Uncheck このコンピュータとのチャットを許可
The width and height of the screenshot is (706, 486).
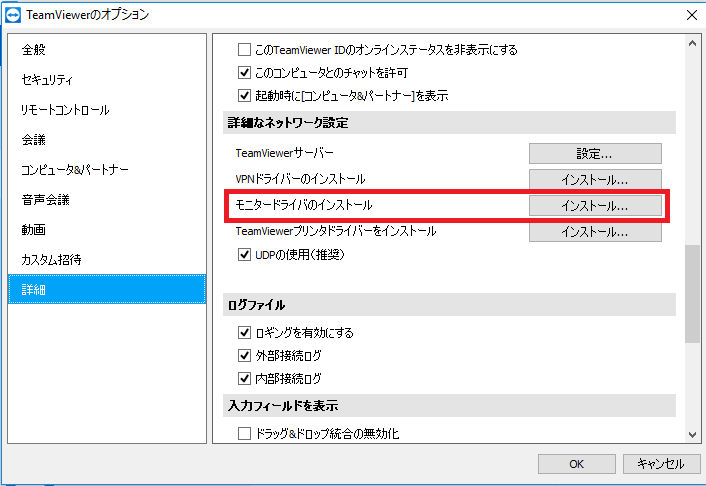pos(244,72)
